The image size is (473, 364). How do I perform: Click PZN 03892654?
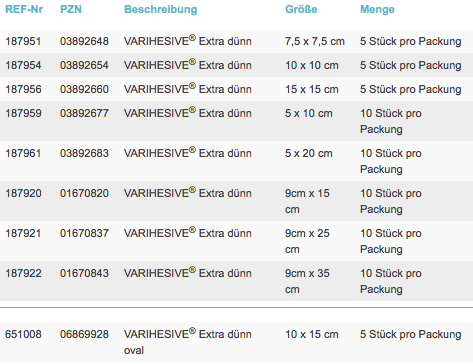tap(84, 65)
